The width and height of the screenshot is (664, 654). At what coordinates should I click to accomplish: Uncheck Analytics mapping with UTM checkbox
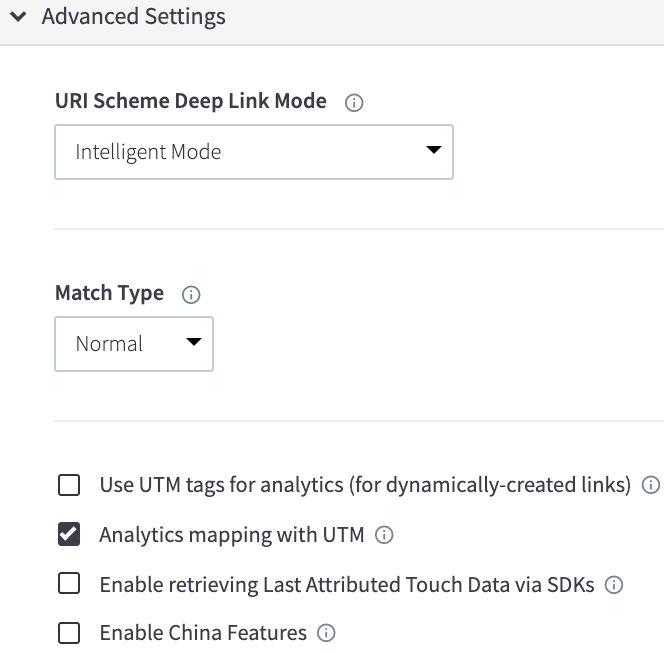click(69, 535)
